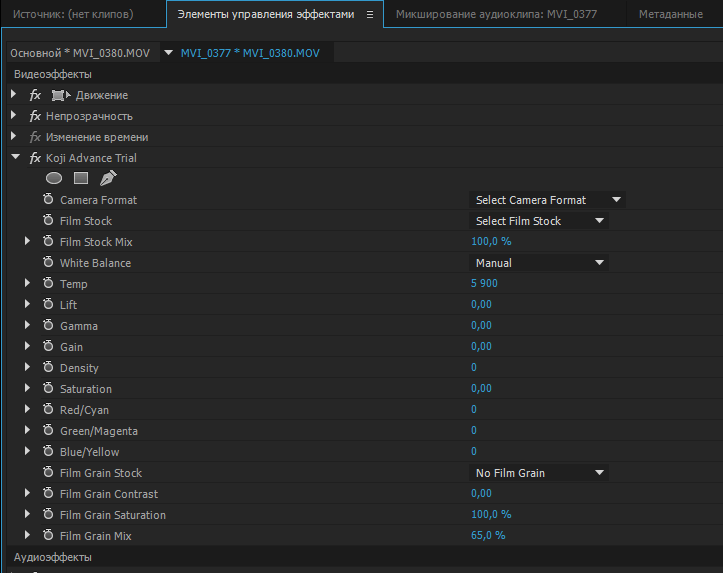Open the effect controls panel menu icon
This screenshot has height=573, width=723.
tap(370, 15)
